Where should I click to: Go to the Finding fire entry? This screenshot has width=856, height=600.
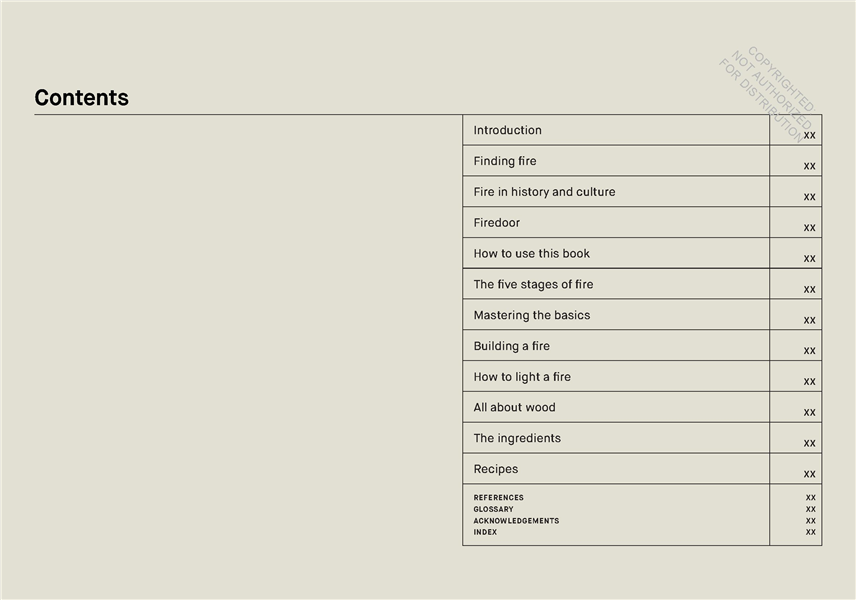point(505,161)
